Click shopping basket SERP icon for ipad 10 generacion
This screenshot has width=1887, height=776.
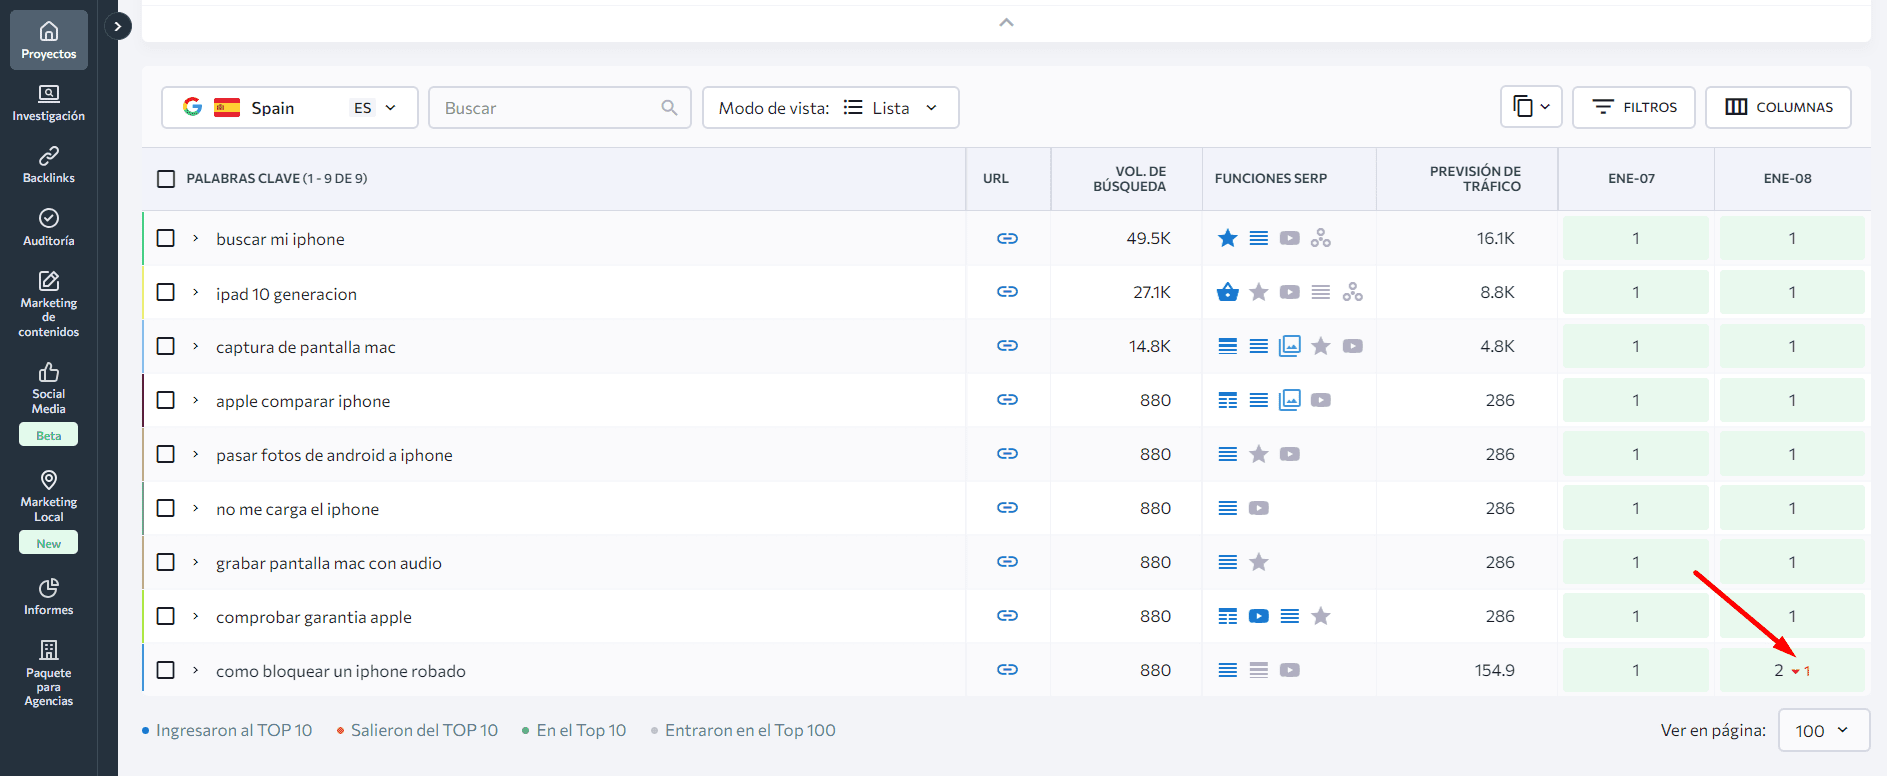[1228, 292]
